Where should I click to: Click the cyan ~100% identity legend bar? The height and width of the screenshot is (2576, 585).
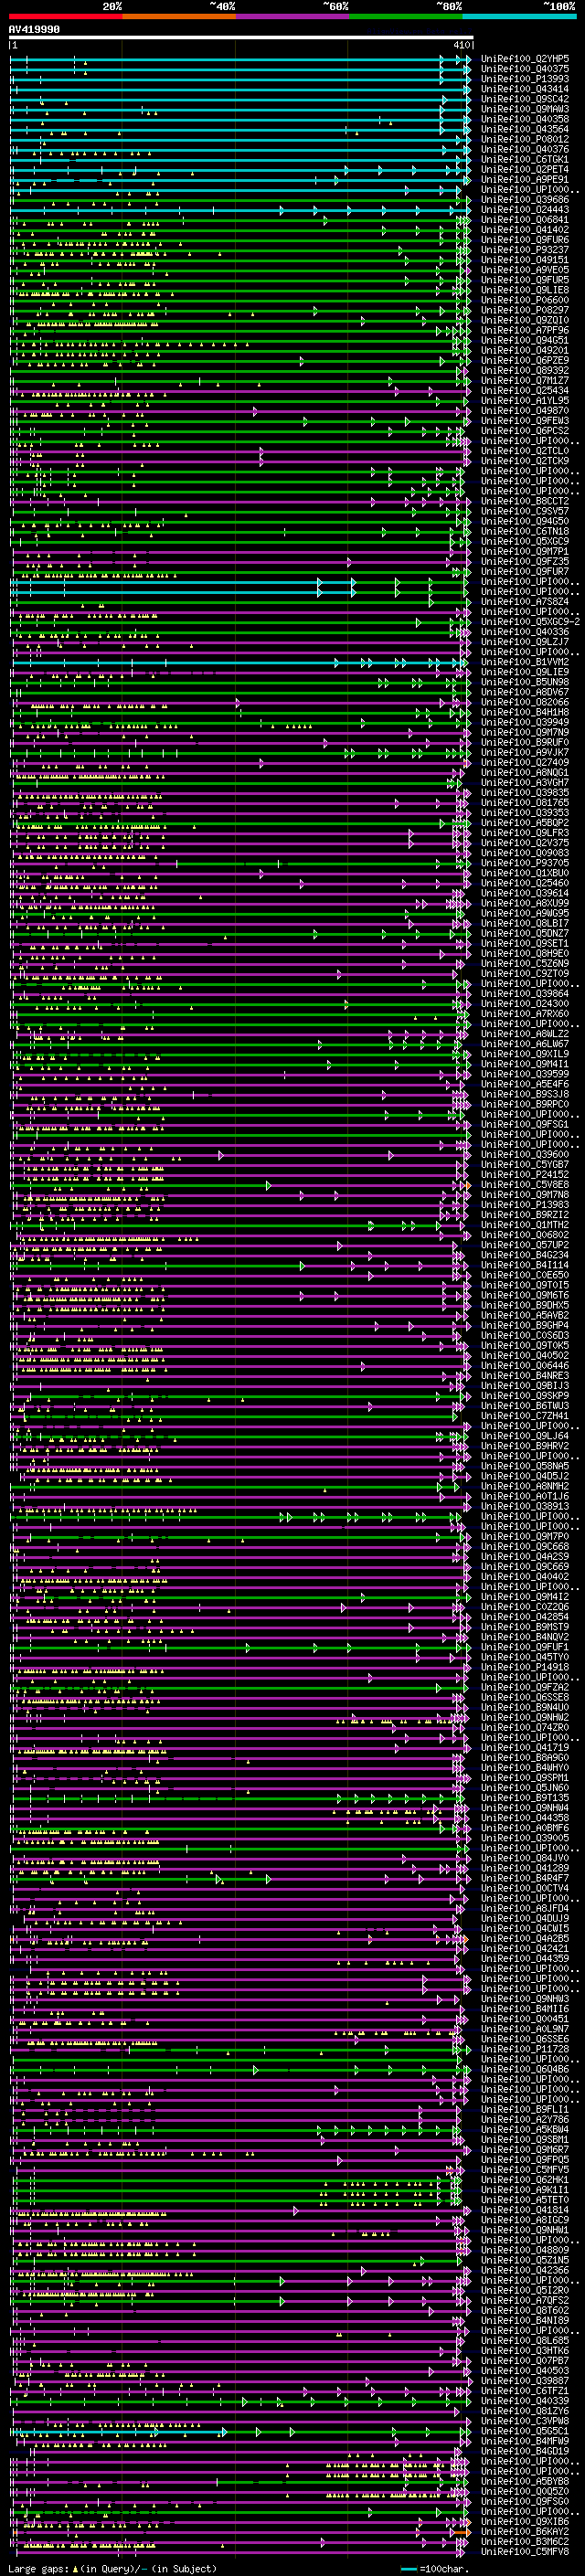520,16
